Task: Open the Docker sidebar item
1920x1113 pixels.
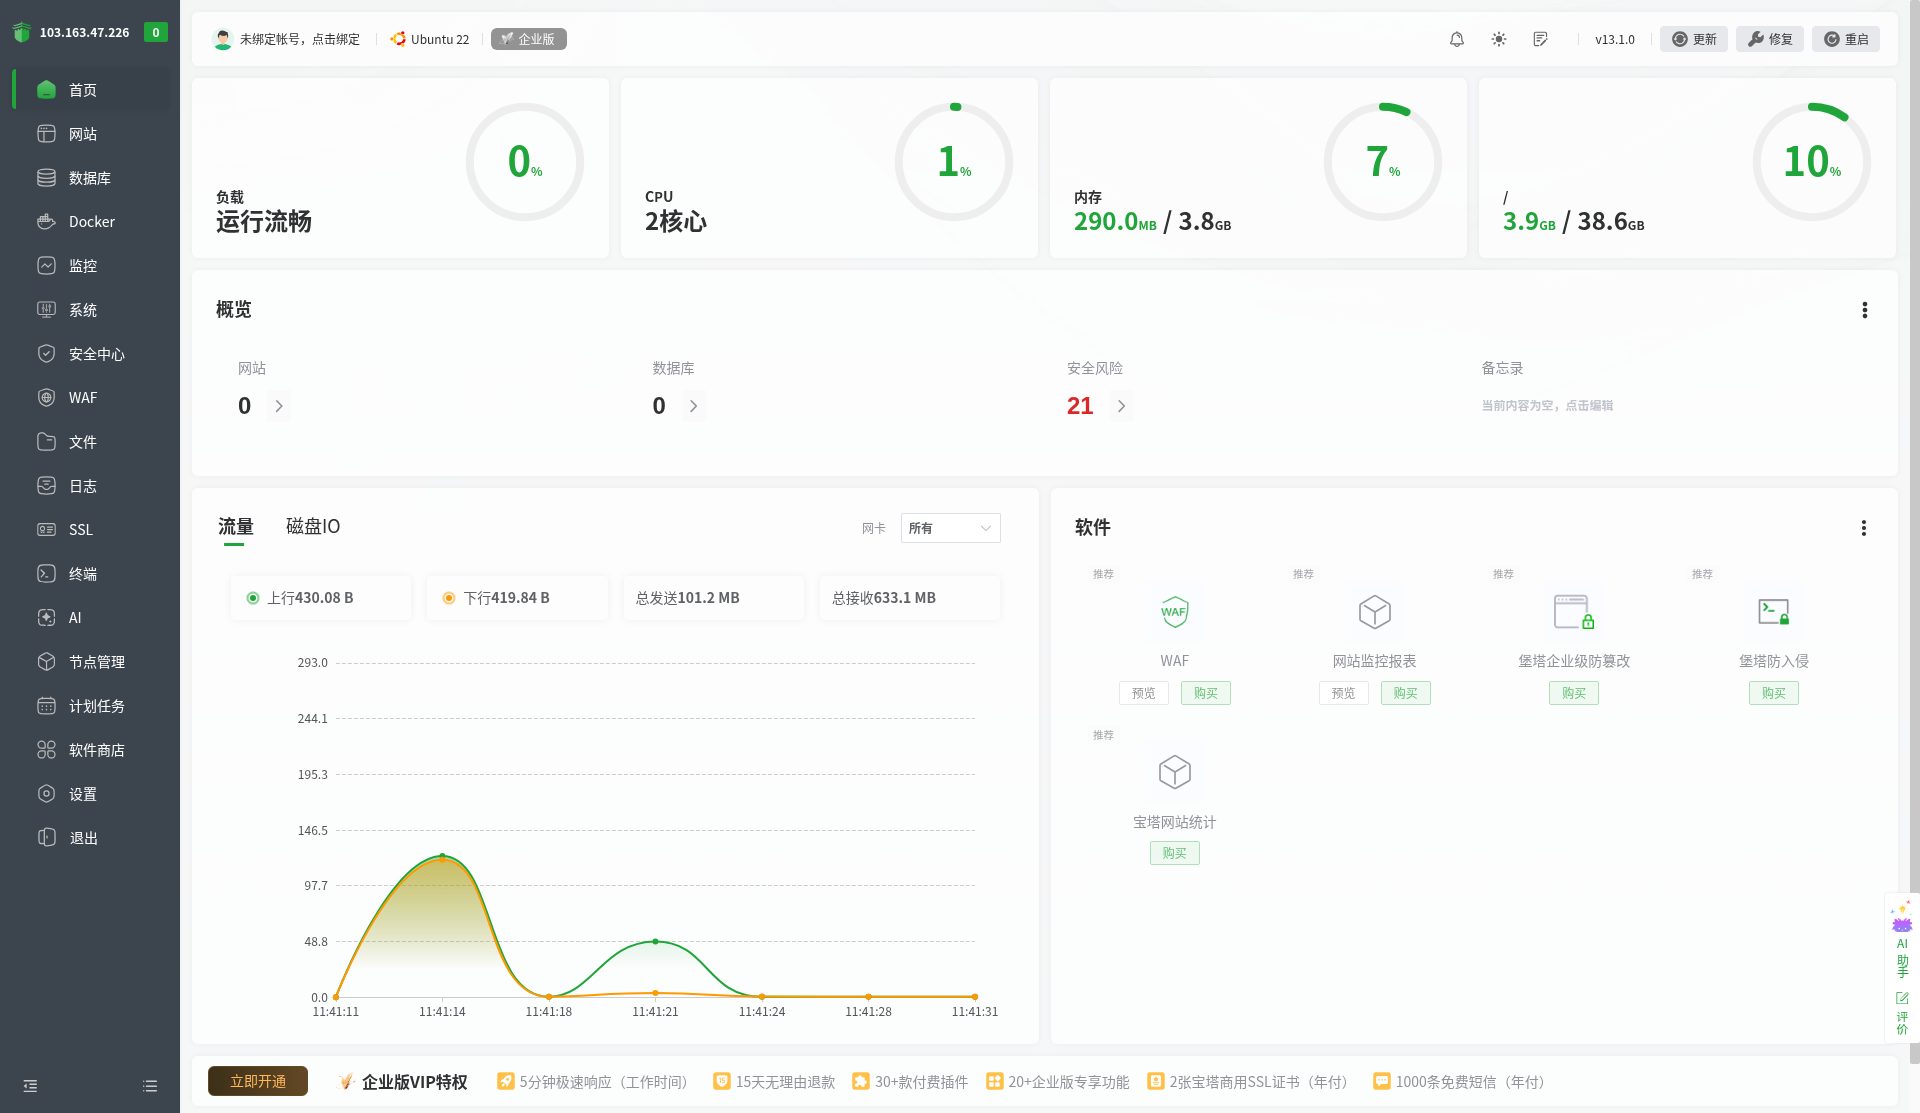Action: [90, 222]
